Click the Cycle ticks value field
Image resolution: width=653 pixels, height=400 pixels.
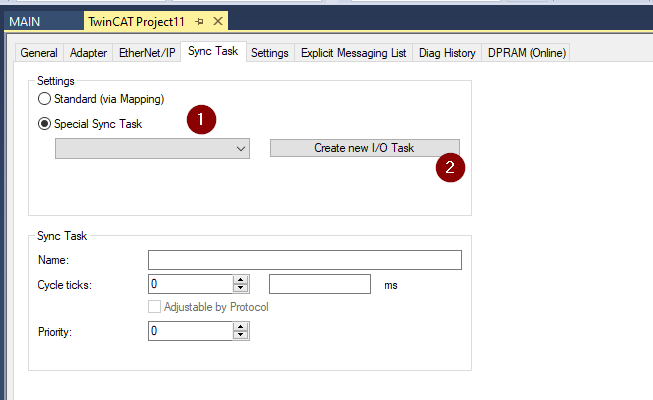tap(191, 284)
